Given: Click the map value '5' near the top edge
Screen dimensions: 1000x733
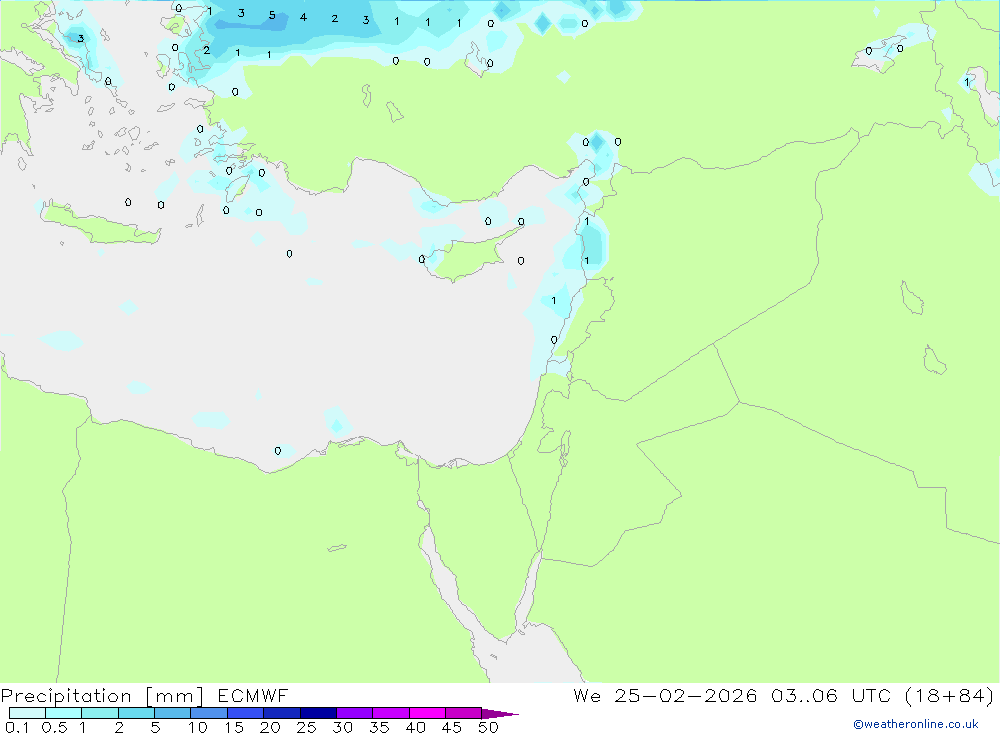Looking at the screenshot, I should pos(272,15).
